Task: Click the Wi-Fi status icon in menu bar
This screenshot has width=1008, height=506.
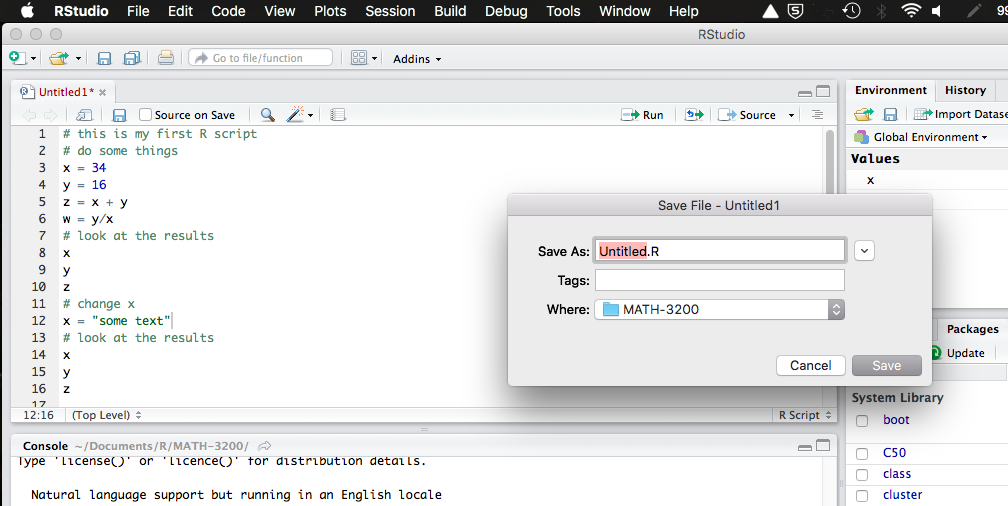Action: (910, 10)
